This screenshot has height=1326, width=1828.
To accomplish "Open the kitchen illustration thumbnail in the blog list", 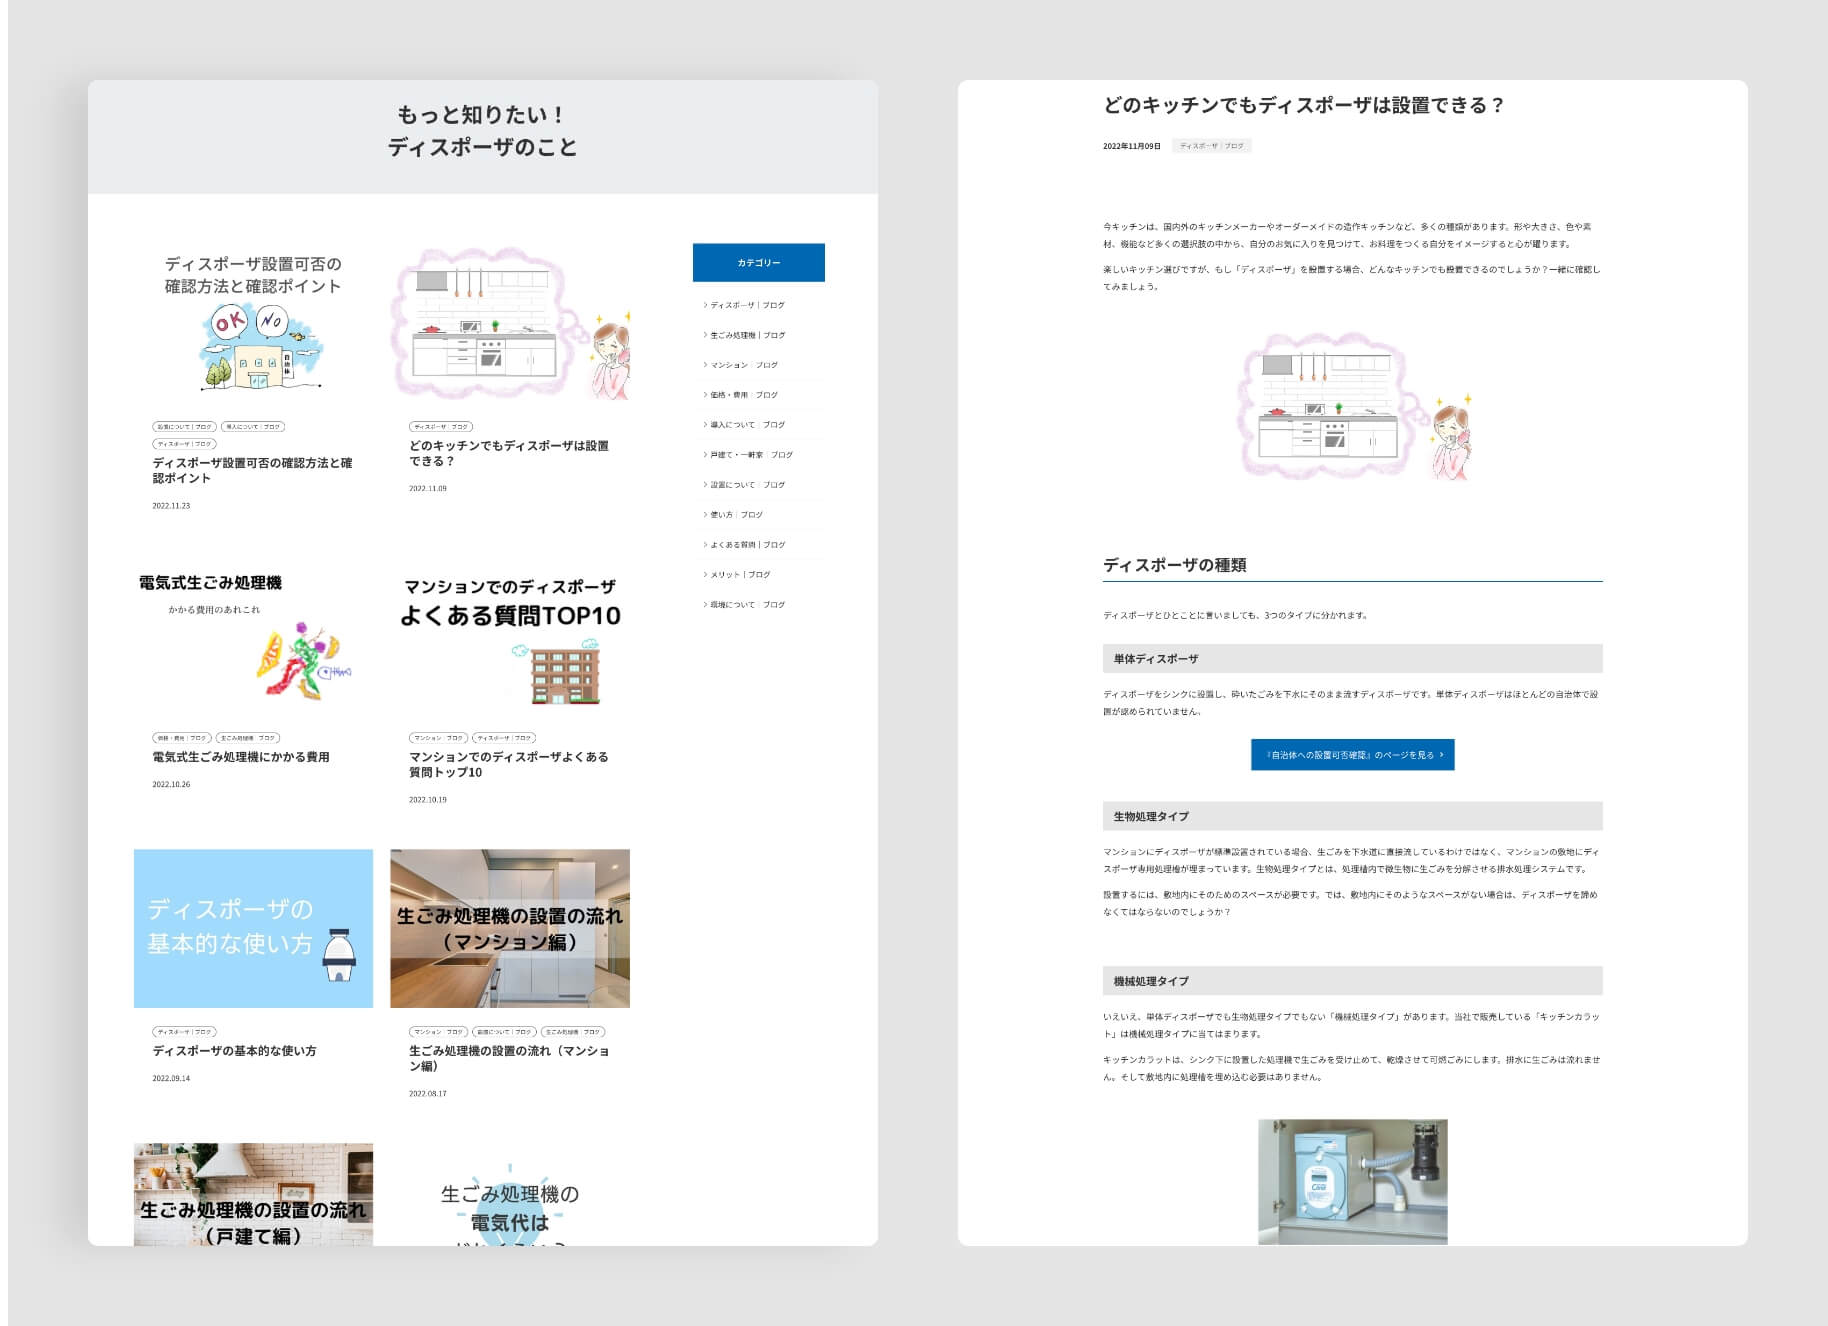I will (x=510, y=322).
